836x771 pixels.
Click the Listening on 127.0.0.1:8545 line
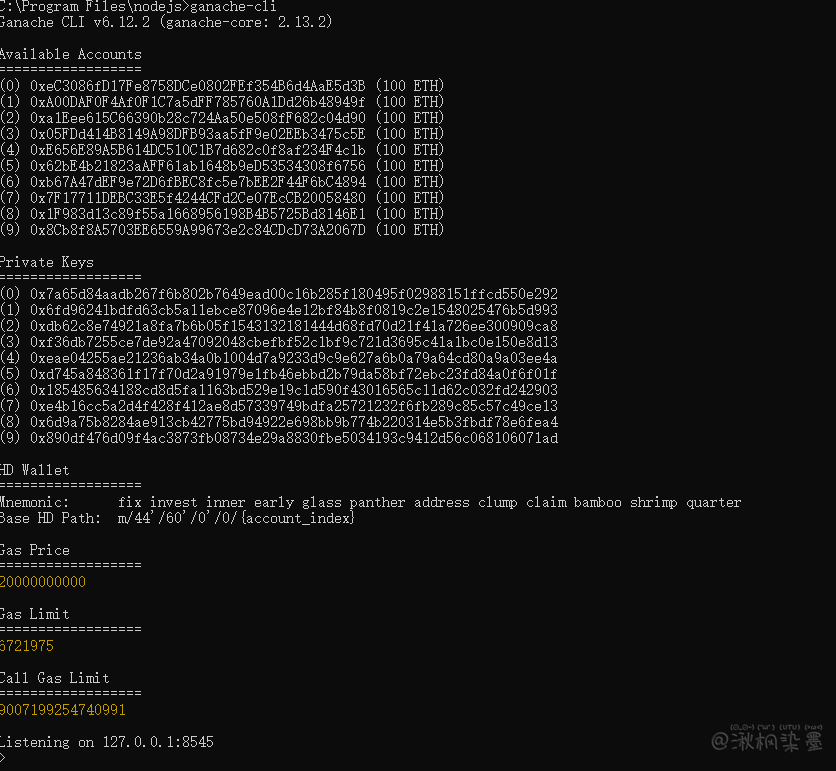pyautogui.click(x=106, y=742)
